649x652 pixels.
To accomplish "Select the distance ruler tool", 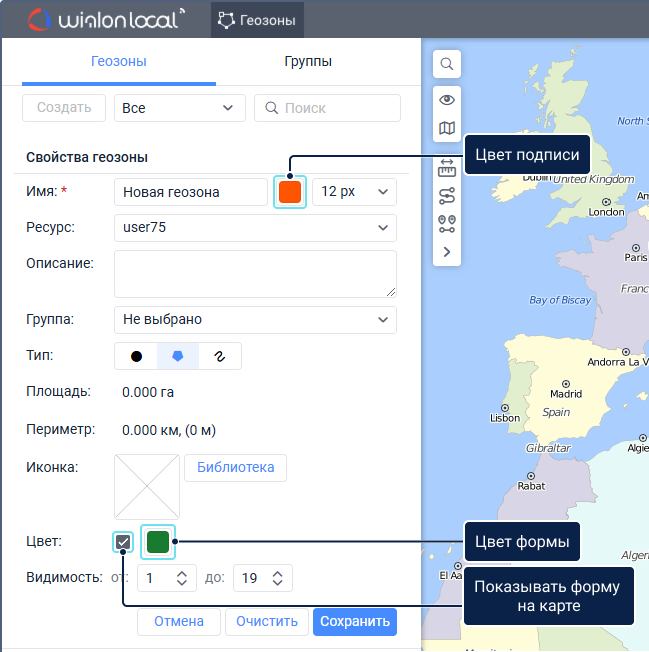I will (447, 168).
